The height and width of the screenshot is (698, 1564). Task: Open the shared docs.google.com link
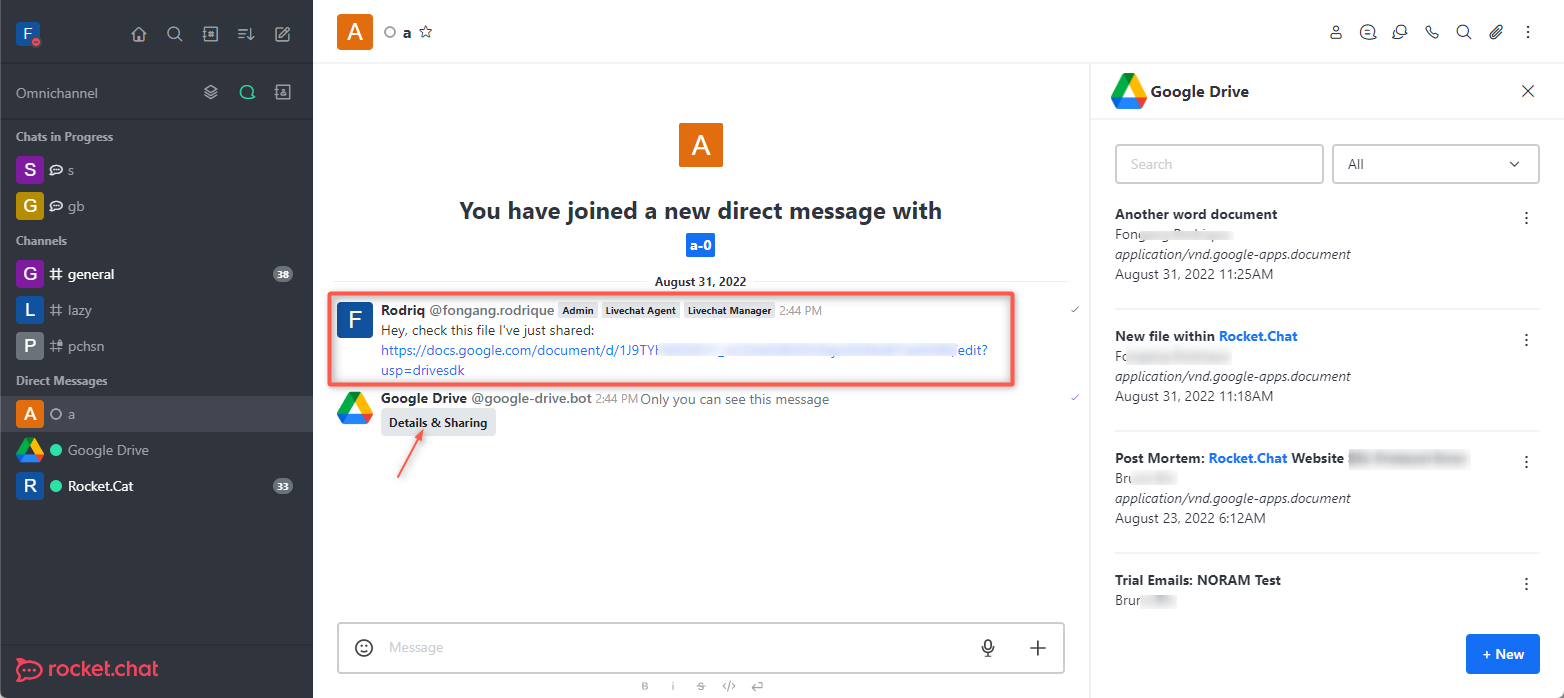click(x=684, y=360)
